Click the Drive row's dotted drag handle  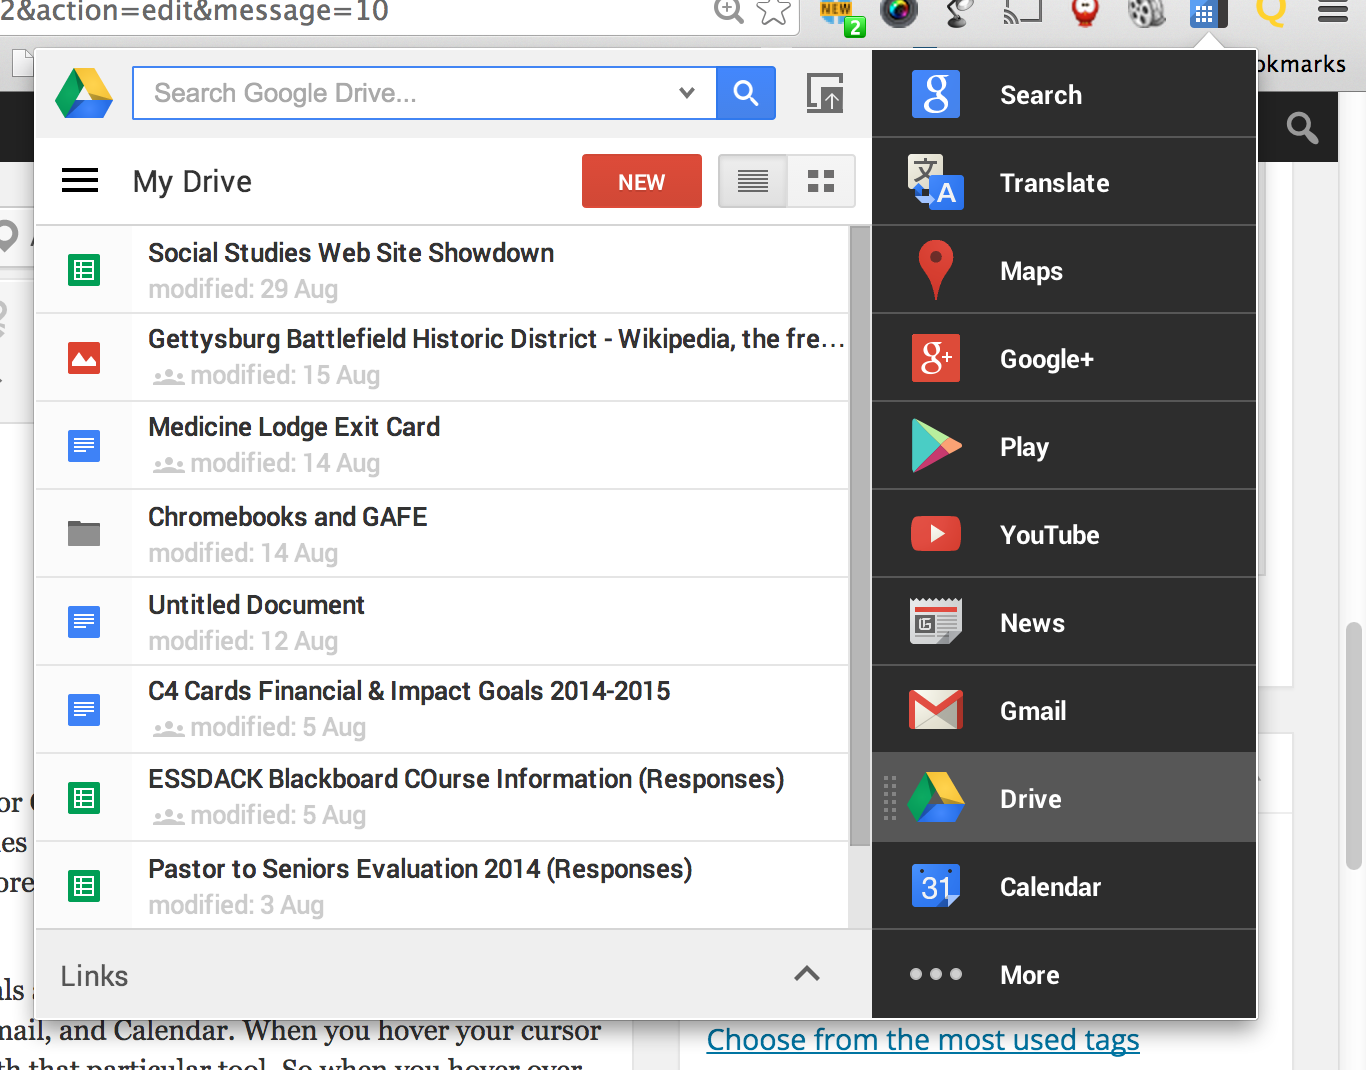[890, 798]
